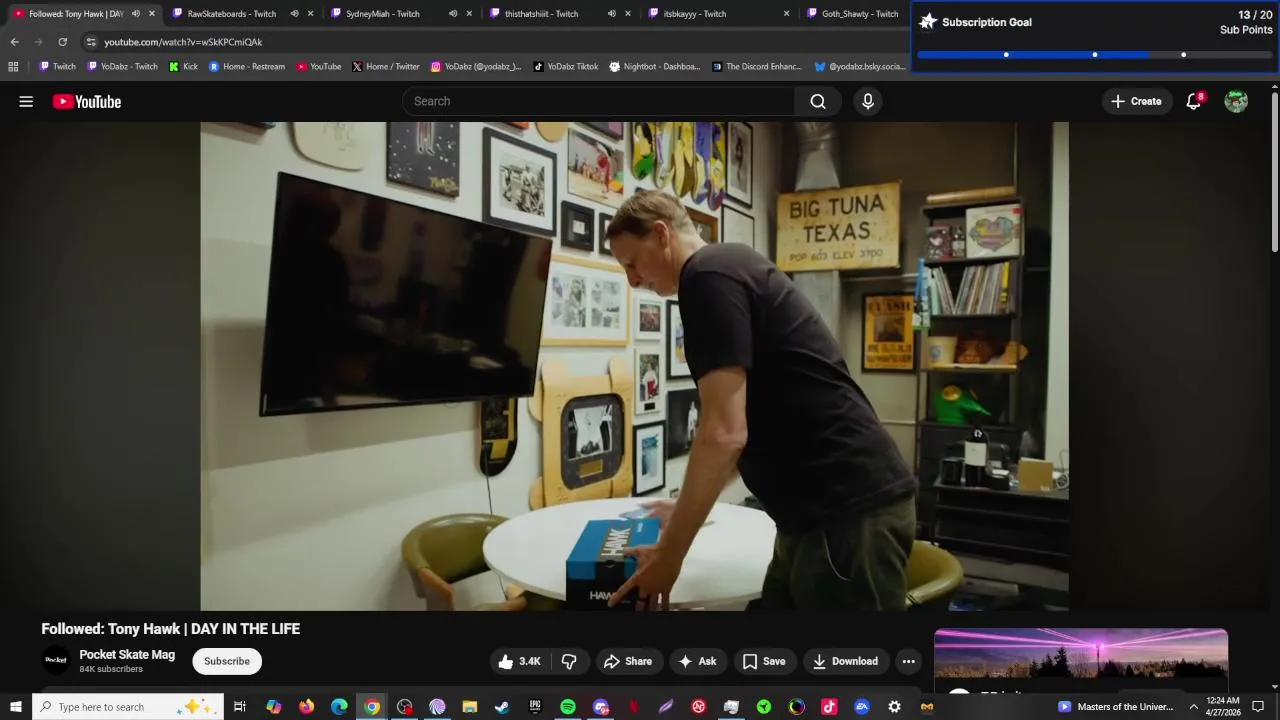Click the Tony Hawk video player
The height and width of the screenshot is (720, 1280).
[x=634, y=366]
